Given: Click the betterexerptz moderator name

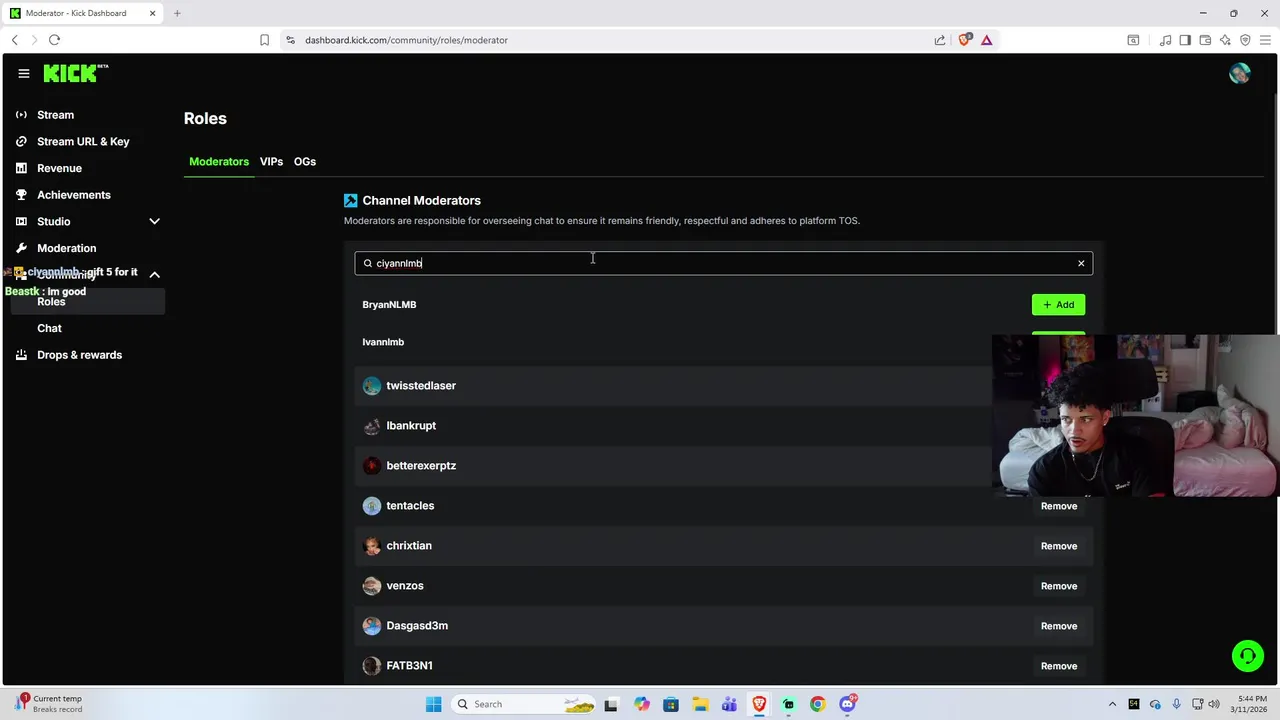Looking at the screenshot, I should click(x=421, y=466).
